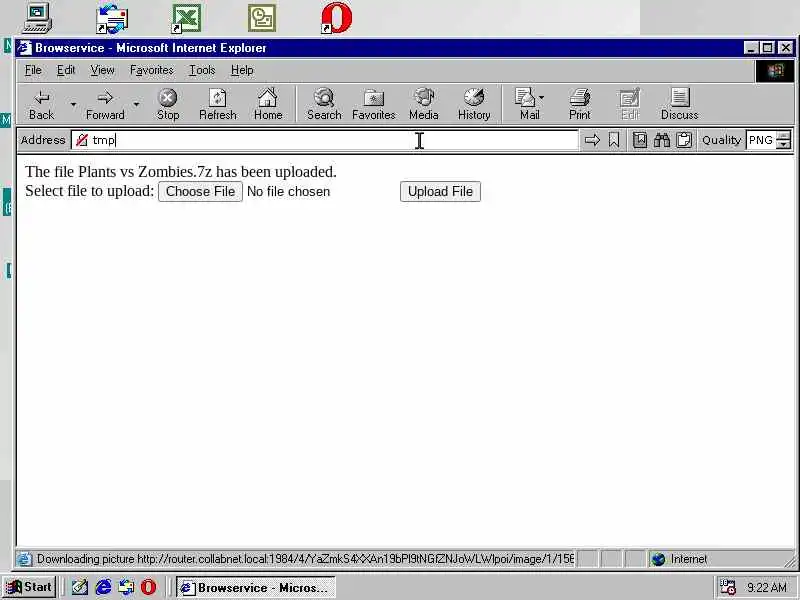Click the clipboard icon
The image size is (800, 600).
684,140
